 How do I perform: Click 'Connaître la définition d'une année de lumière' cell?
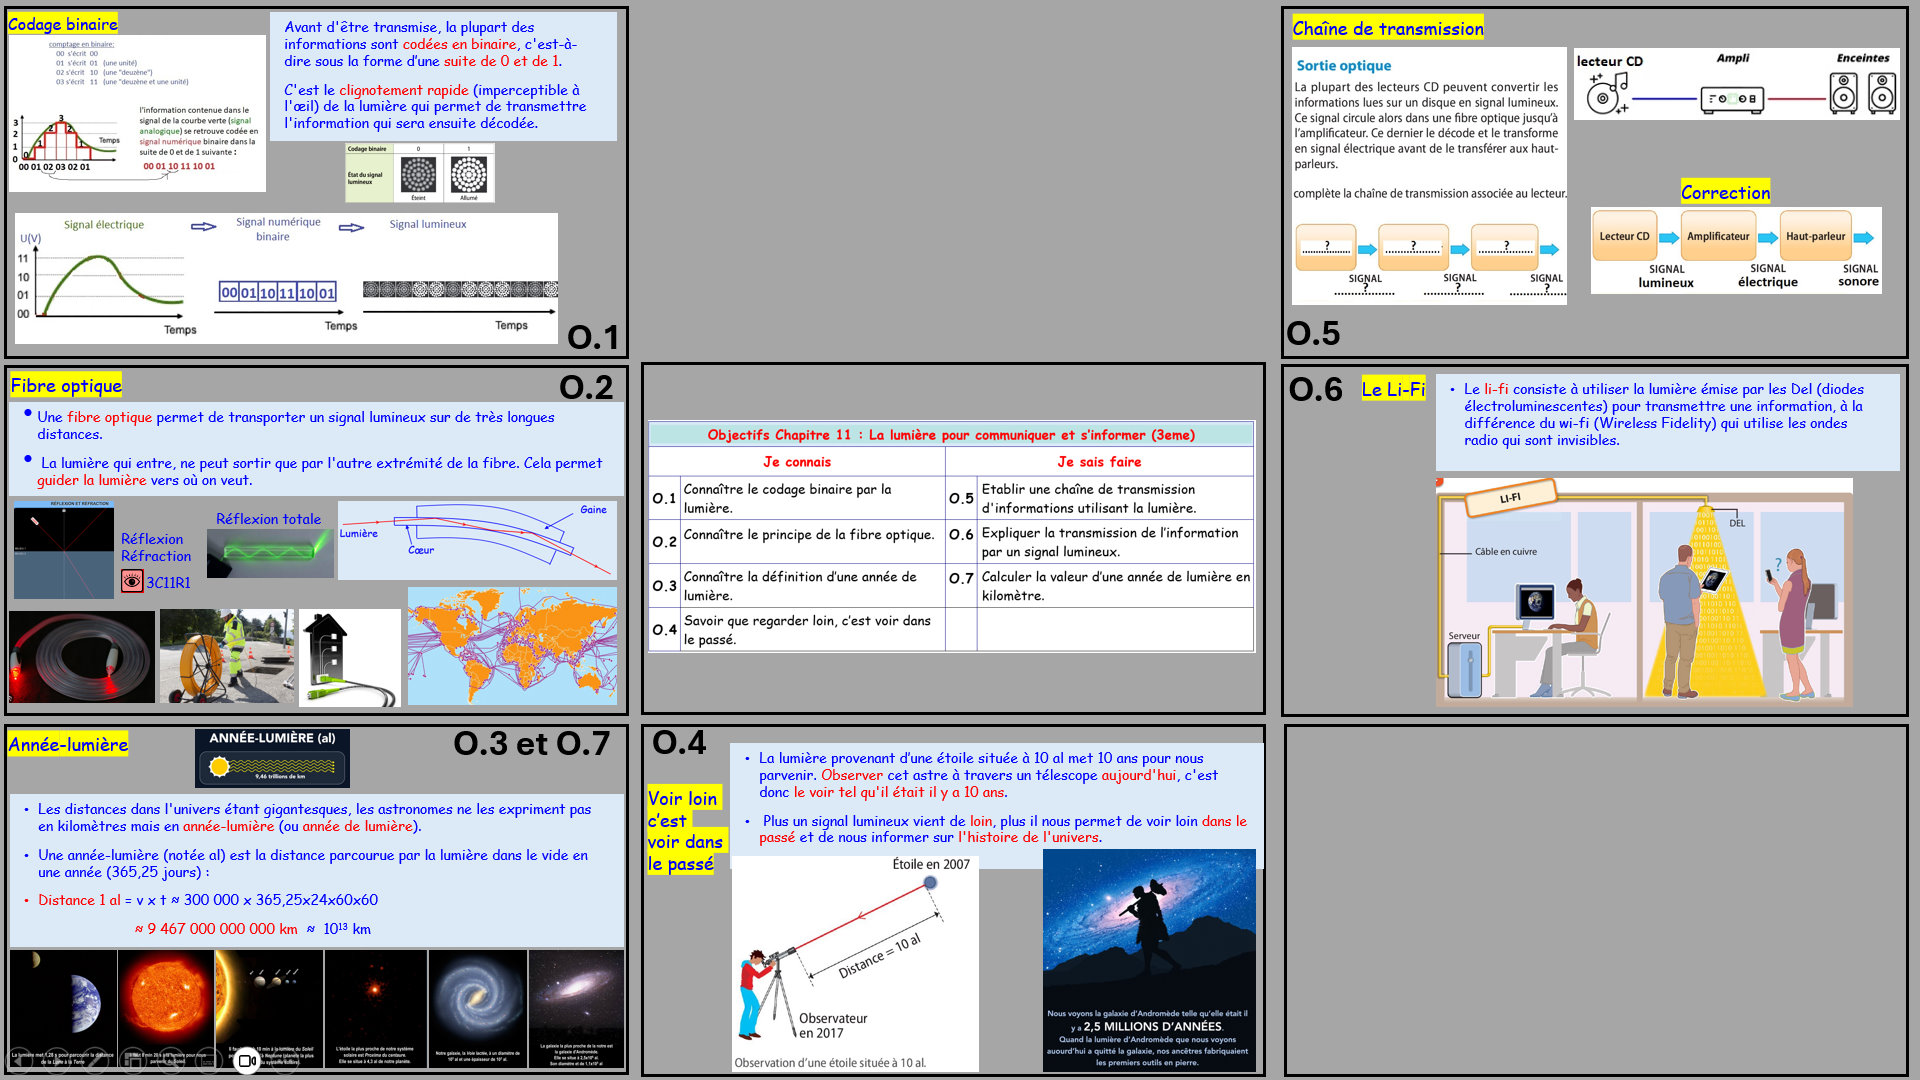[811, 585]
